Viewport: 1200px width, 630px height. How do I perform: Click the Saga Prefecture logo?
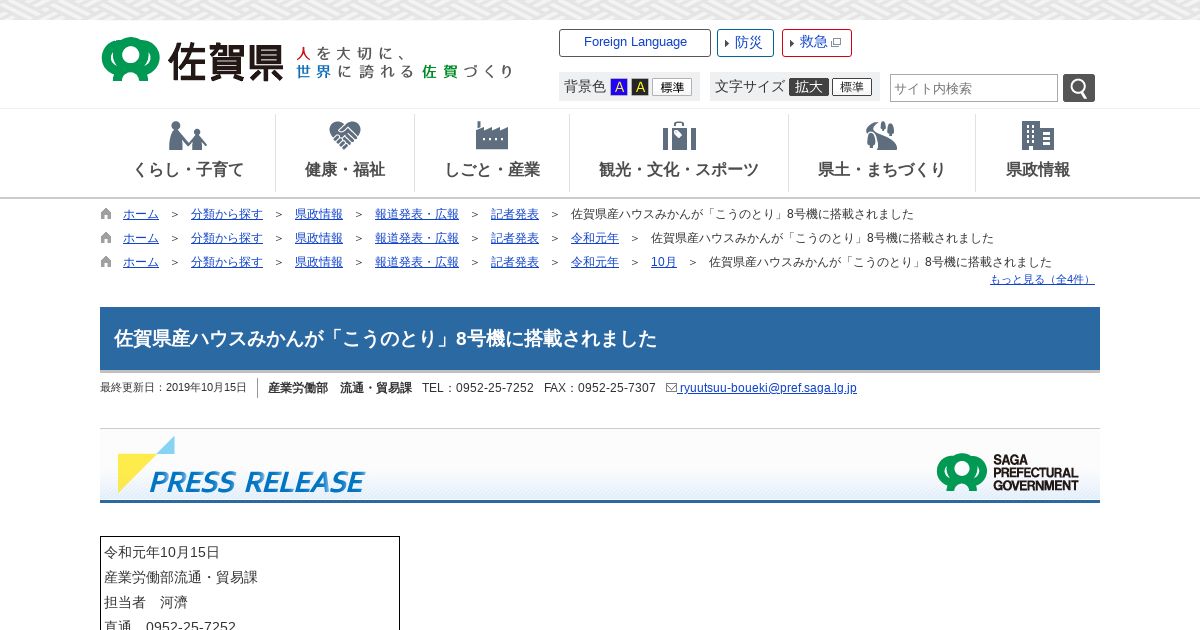[x=192, y=60]
